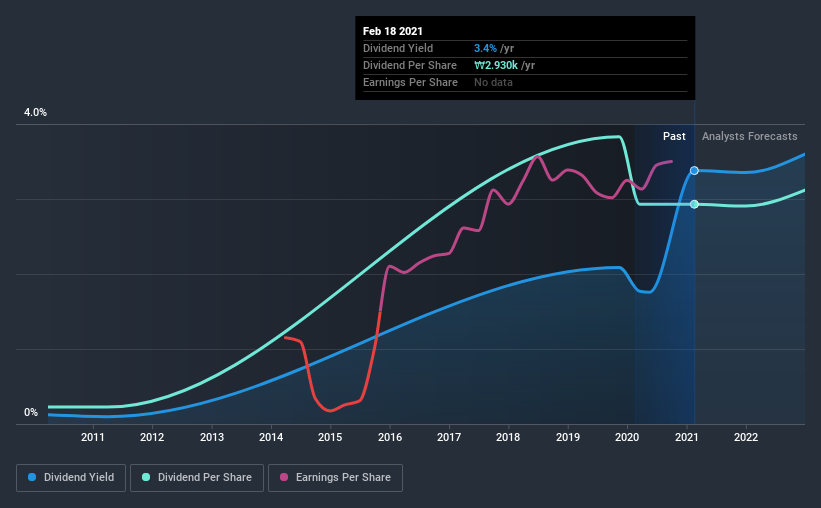
Task: Click the pink Earnings Per Share legend dot
Action: click(x=284, y=477)
